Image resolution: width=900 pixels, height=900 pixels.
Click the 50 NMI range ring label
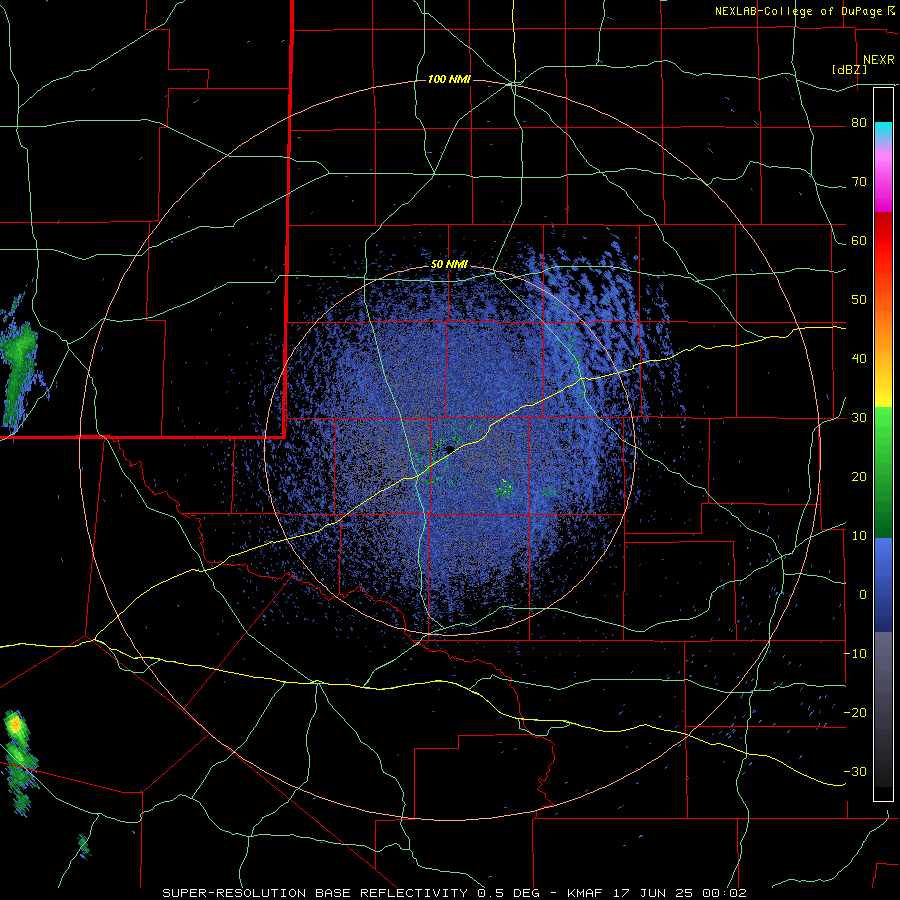(449, 265)
